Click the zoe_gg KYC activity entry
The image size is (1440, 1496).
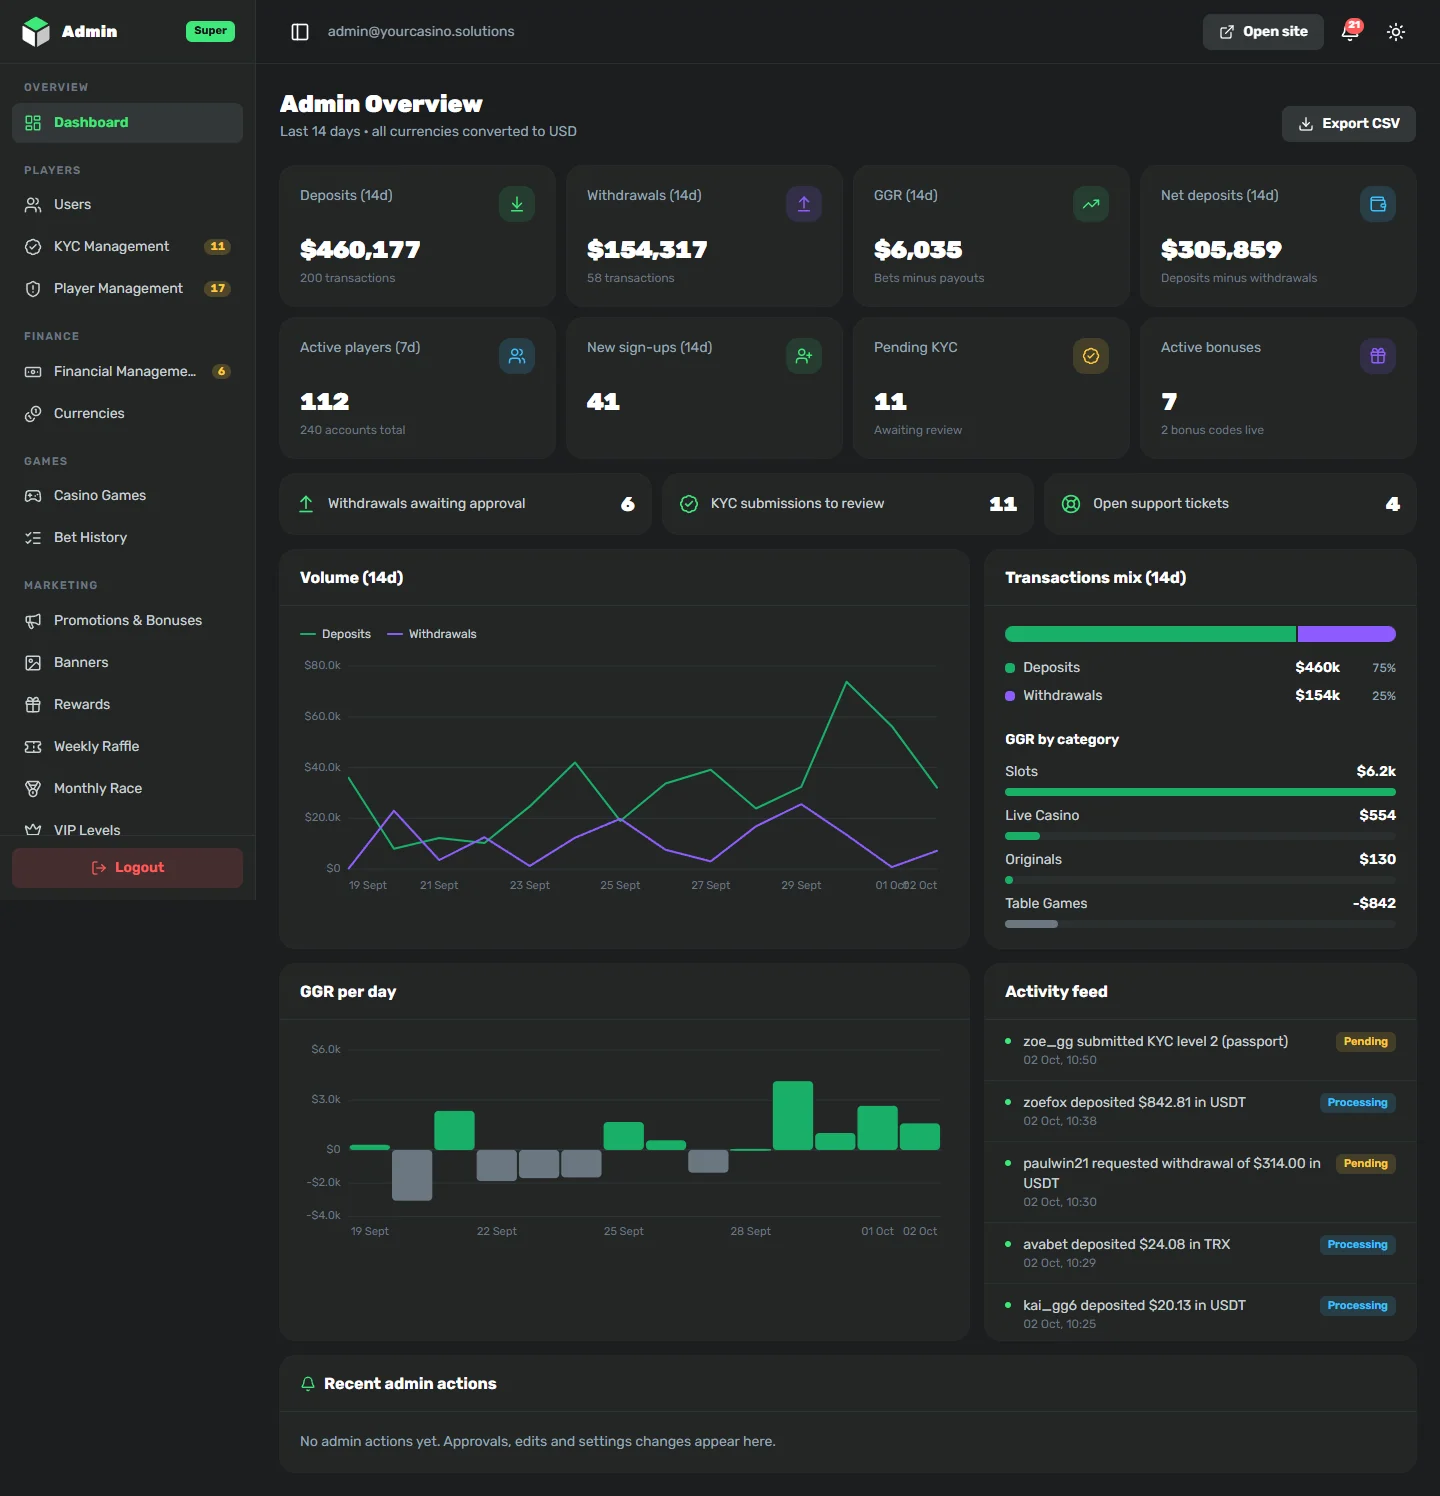pos(1200,1050)
